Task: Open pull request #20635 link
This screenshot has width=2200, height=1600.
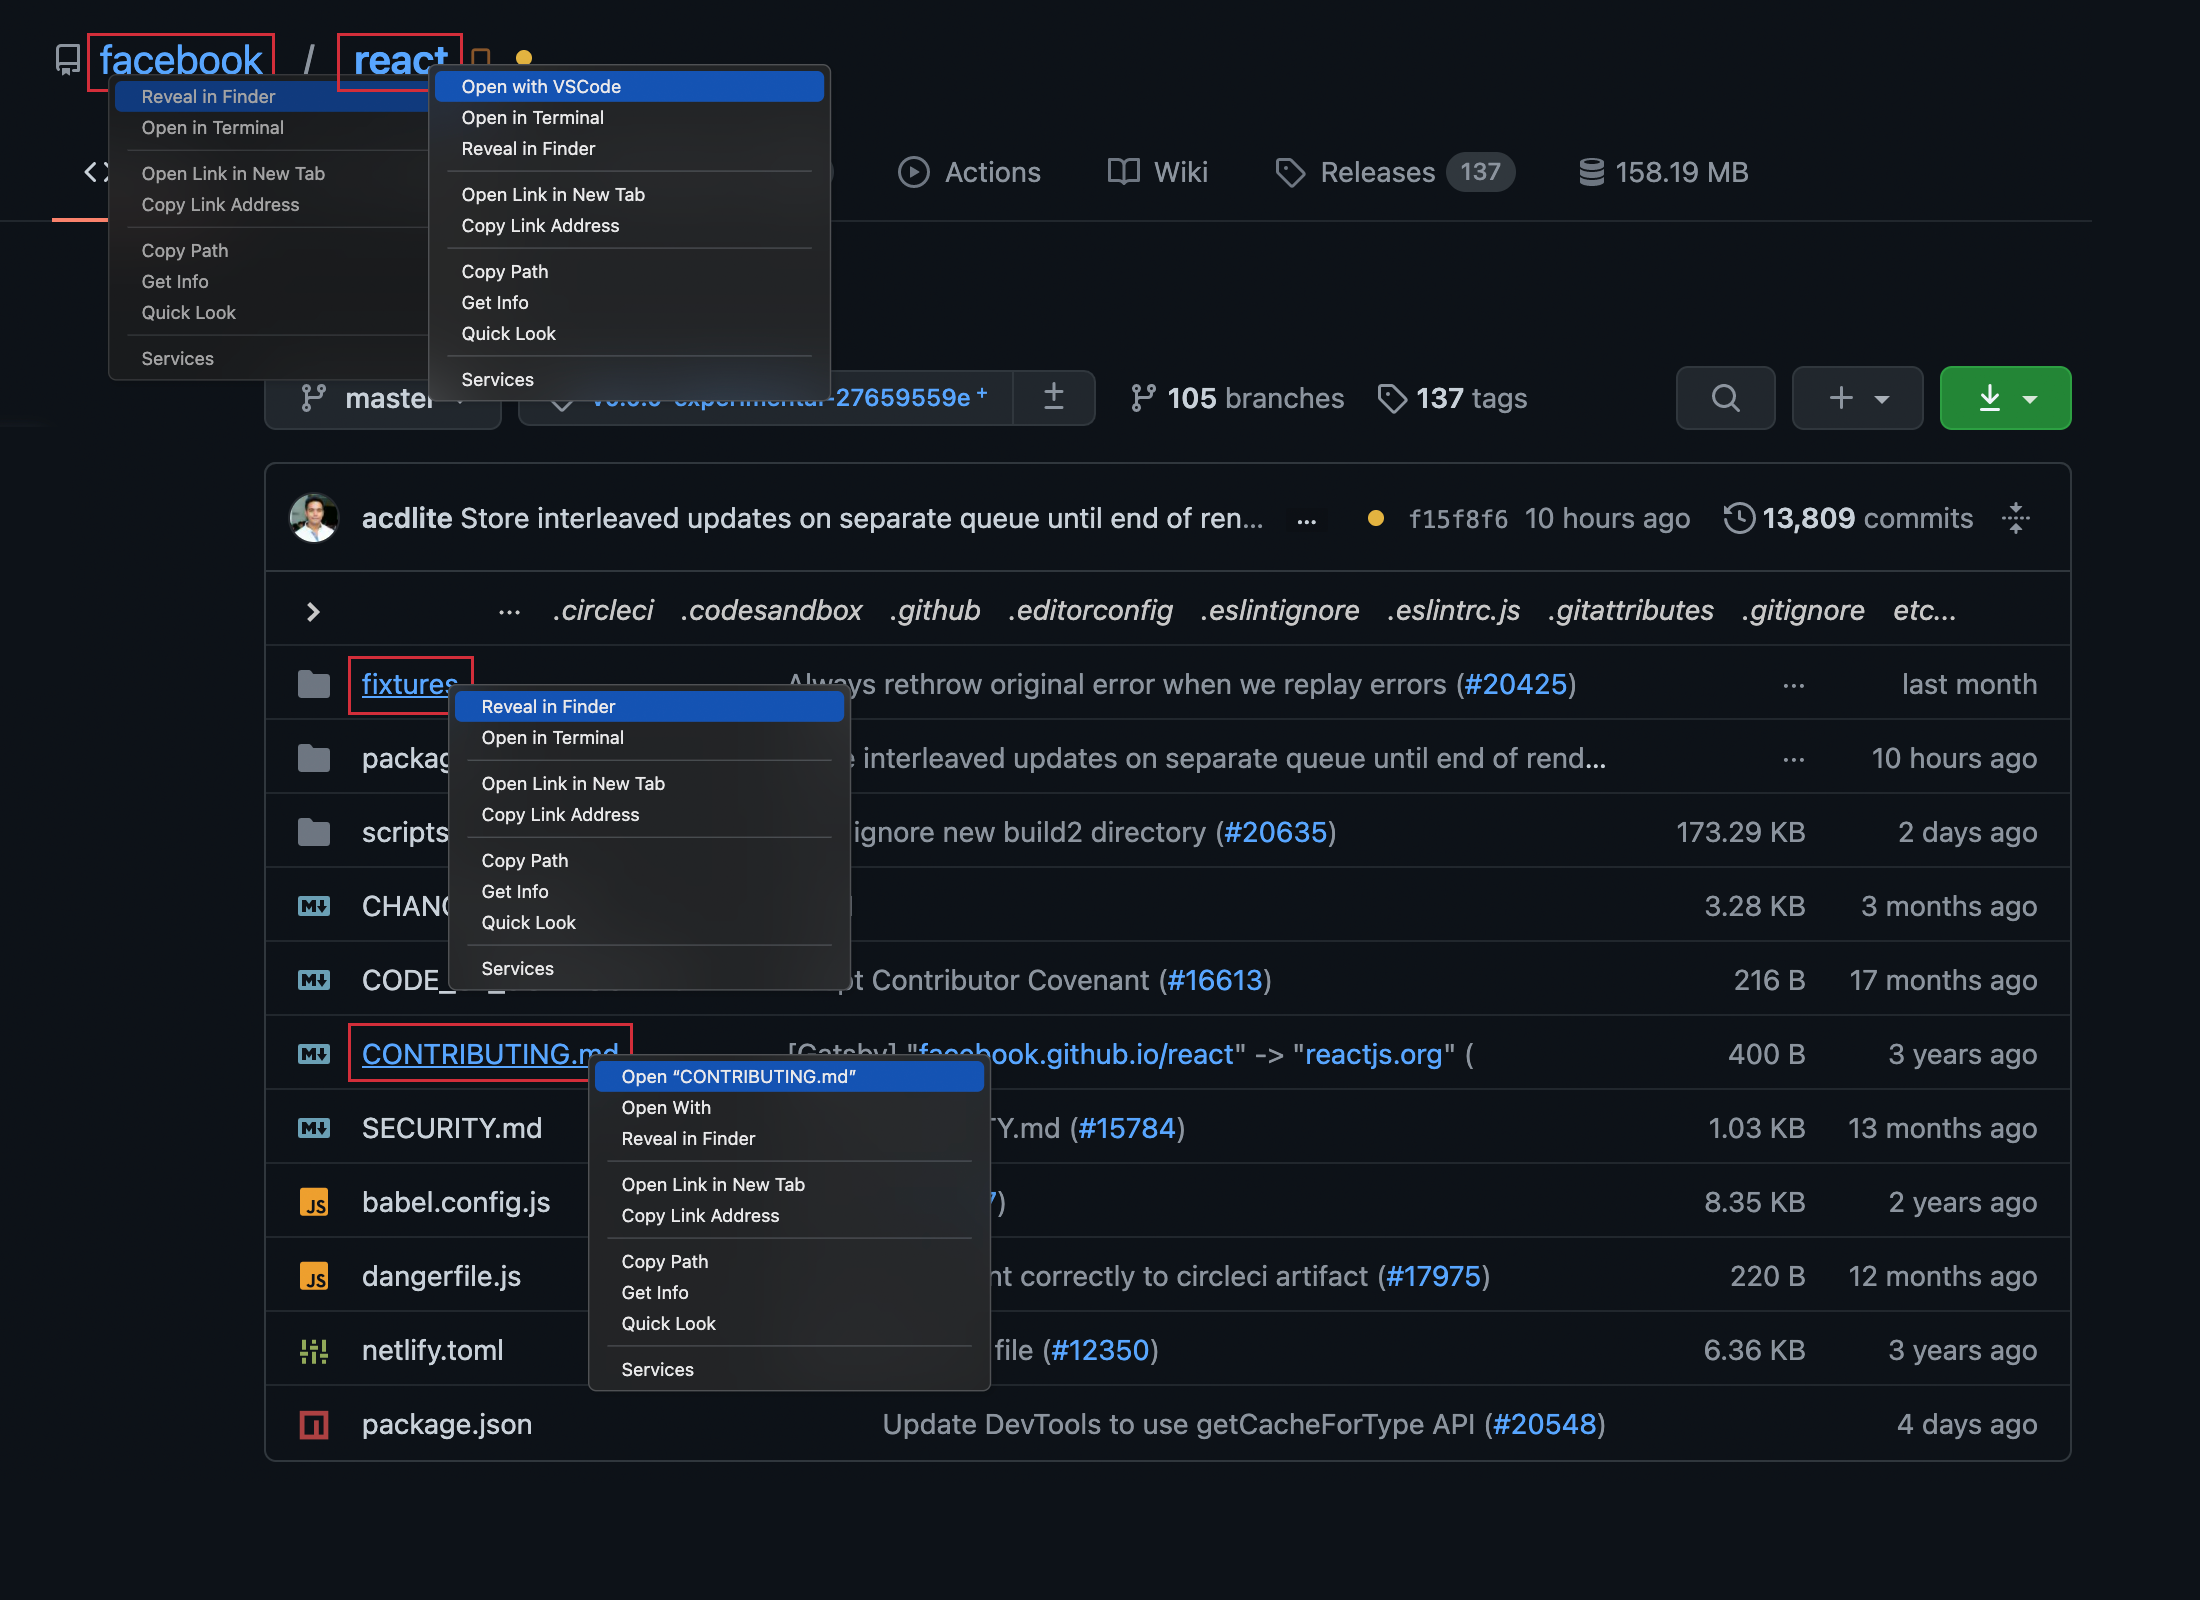Action: 1276,832
